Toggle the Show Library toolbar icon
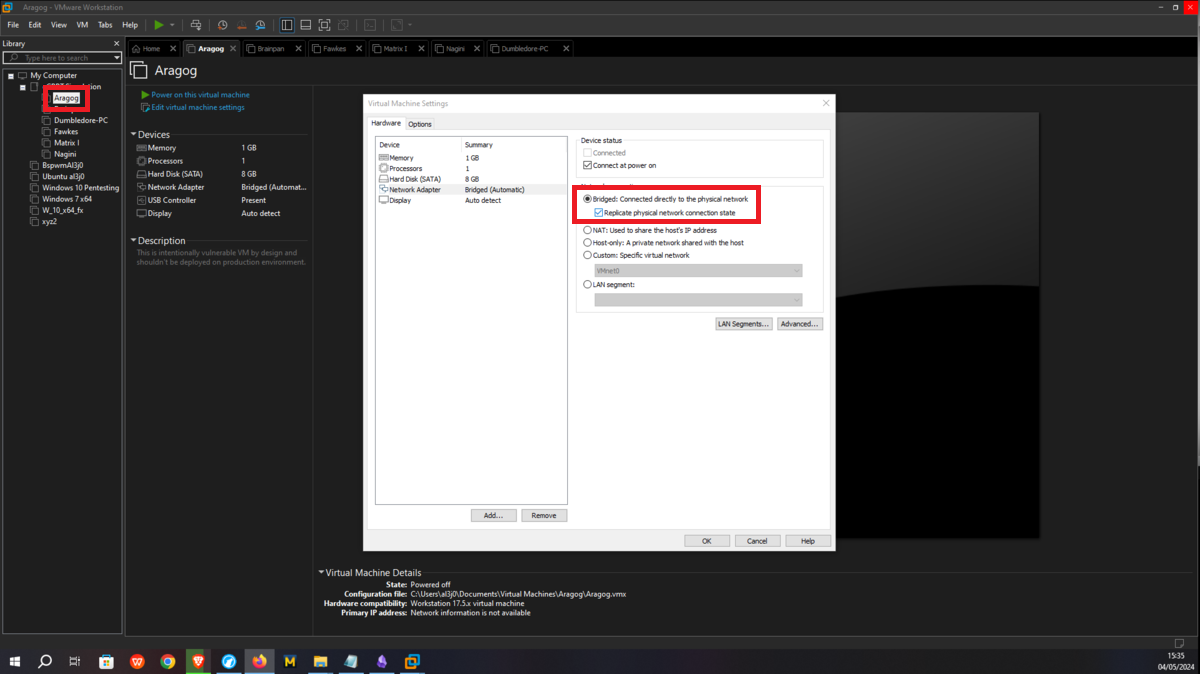The width and height of the screenshot is (1200, 674). pos(287,24)
